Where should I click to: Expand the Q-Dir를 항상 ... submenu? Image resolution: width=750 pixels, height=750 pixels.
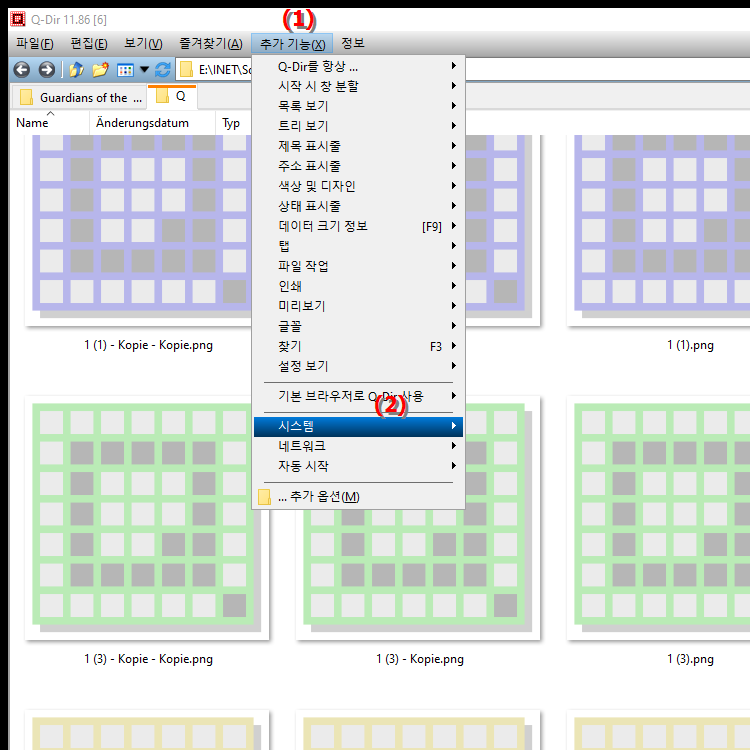click(x=358, y=66)
